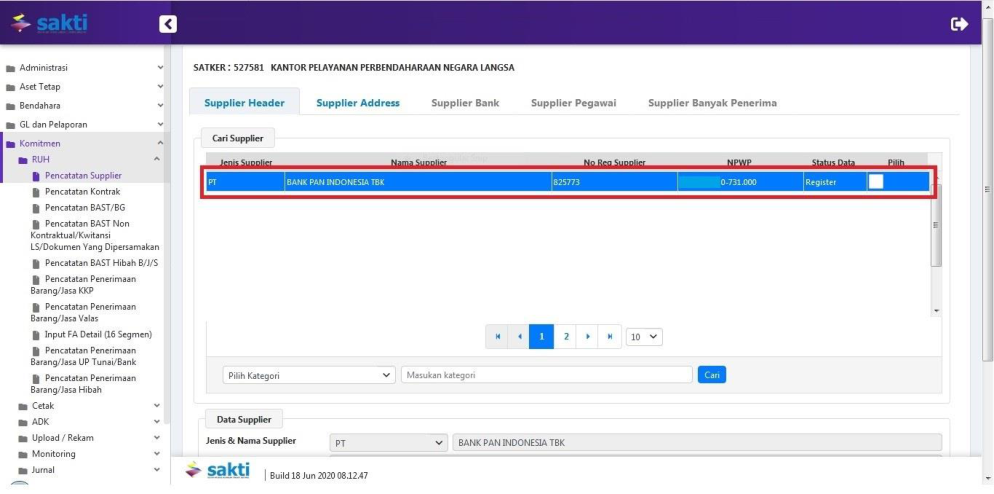Click the sidebar collapse arrow icon

(168, 24)
